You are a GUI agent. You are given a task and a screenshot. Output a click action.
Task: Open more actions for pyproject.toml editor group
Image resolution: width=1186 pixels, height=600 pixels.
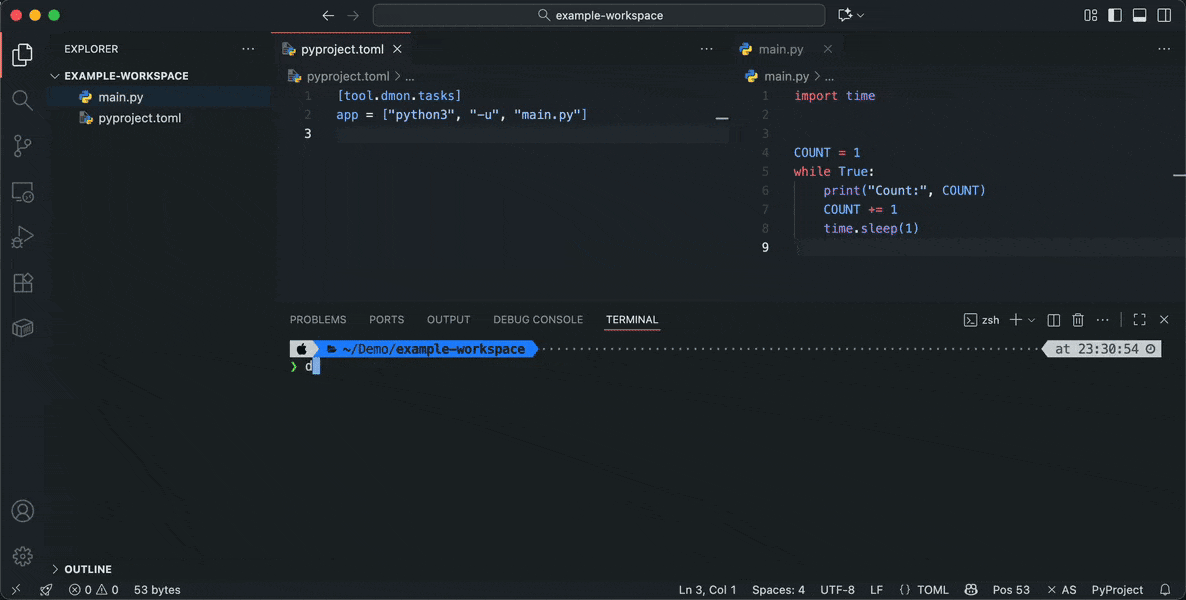tap(706, 49)
